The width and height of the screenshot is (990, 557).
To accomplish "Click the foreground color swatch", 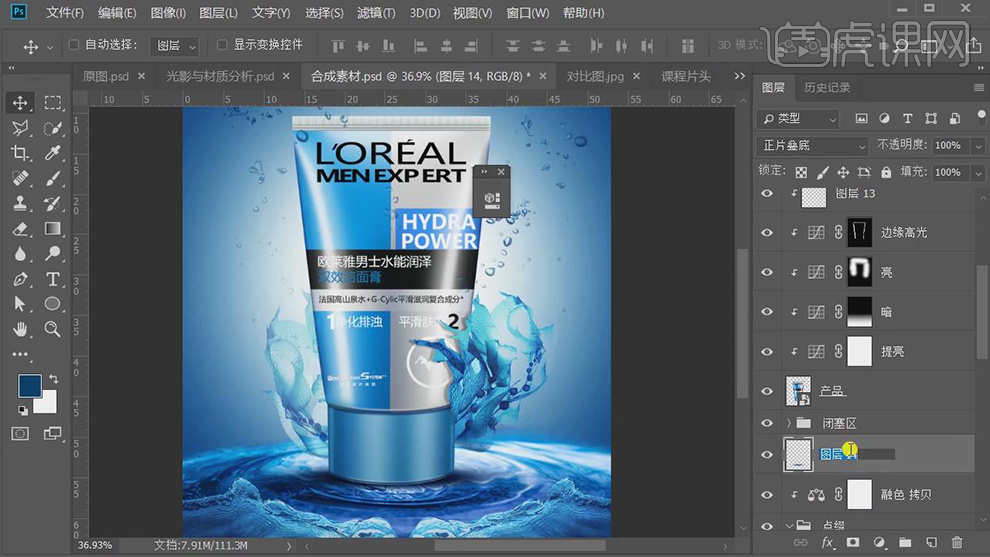I will coord(29,386).
